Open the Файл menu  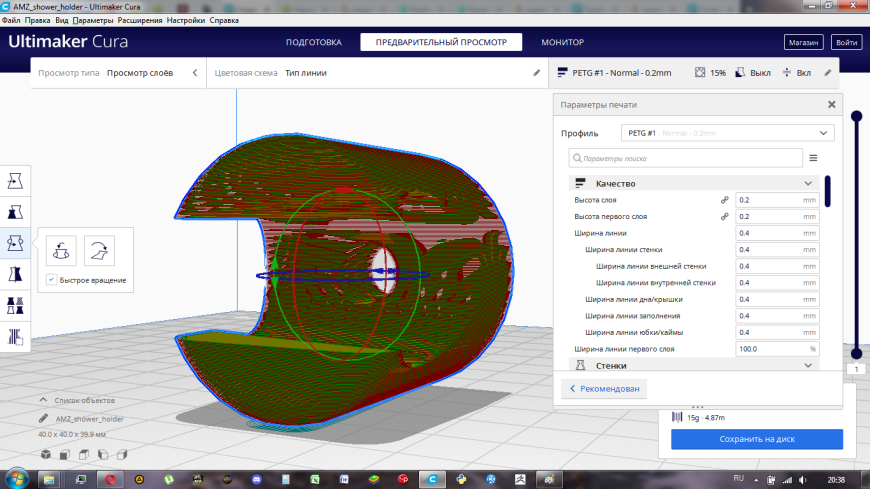coord(11,20)
